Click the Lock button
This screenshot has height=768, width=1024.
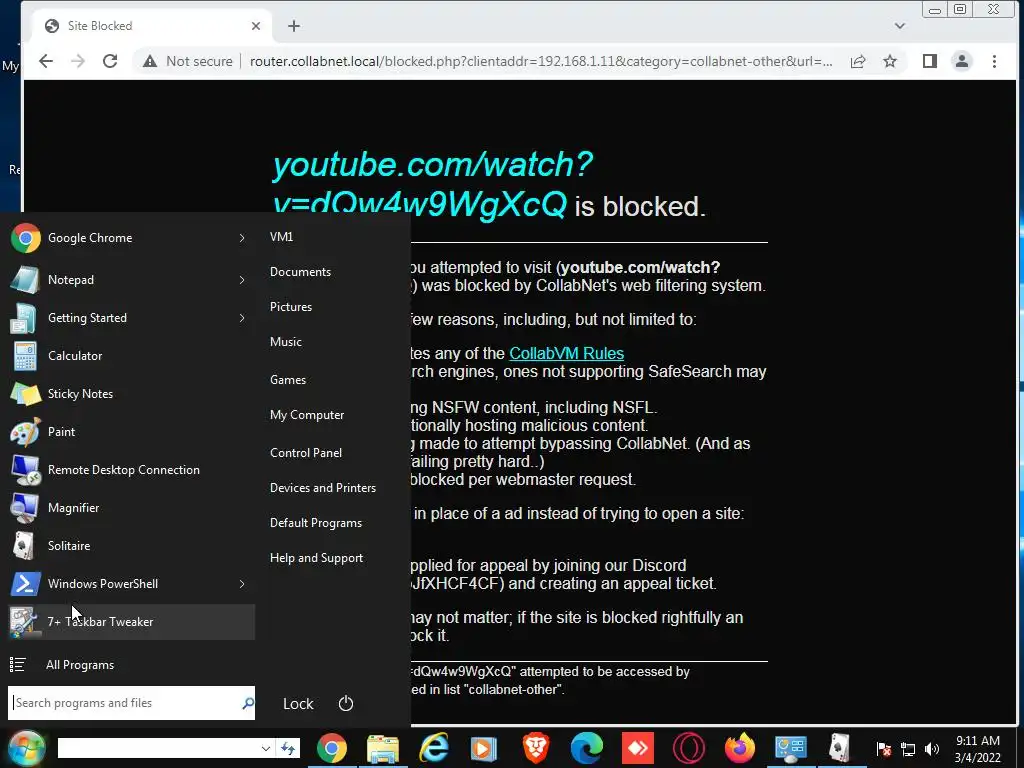point(298,704)
